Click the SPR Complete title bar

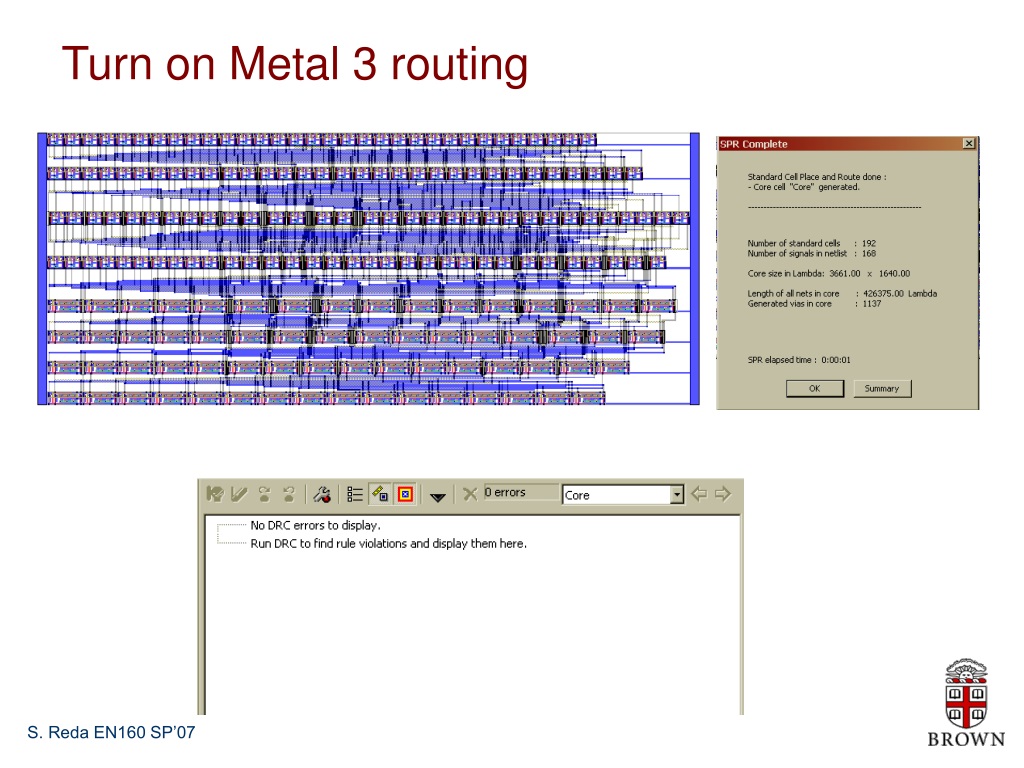847,144
